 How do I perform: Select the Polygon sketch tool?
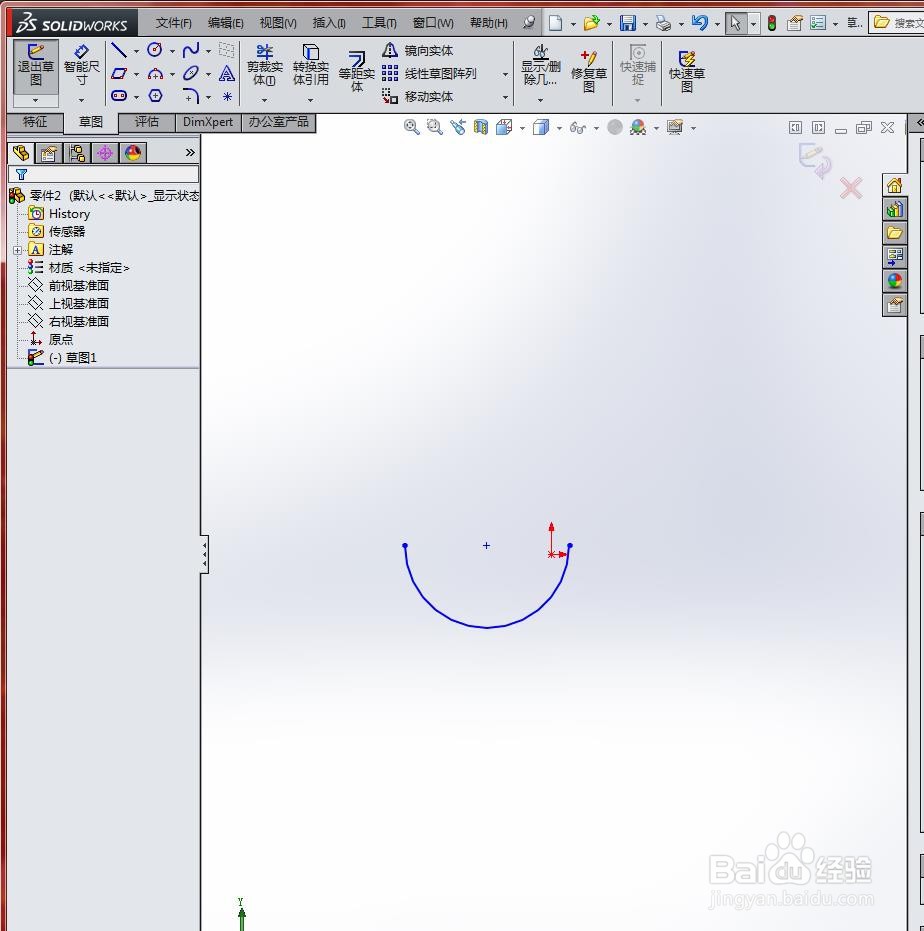tap(155, 96)
